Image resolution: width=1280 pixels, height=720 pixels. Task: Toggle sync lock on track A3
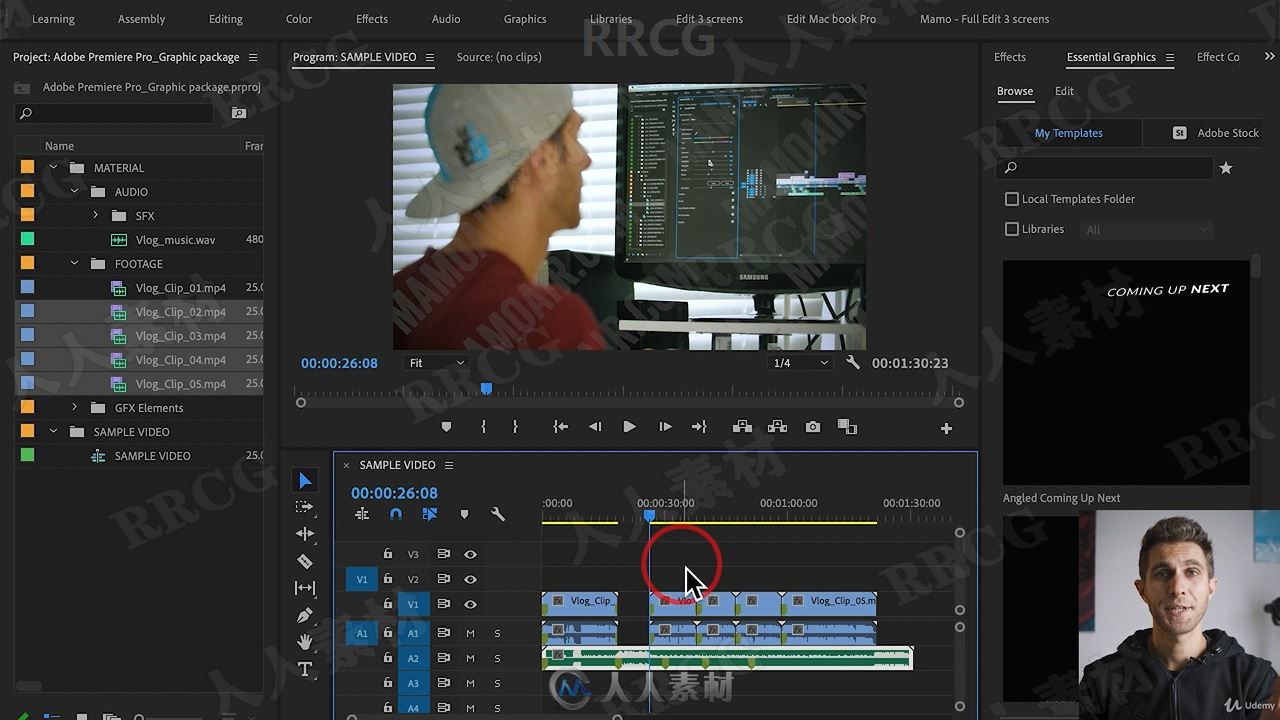pos(443,683)
